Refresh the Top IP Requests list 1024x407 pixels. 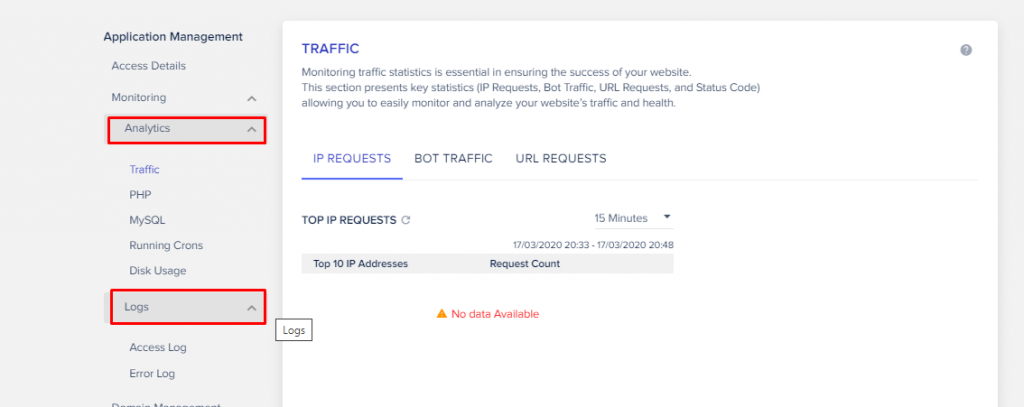[x=406, y=220]
